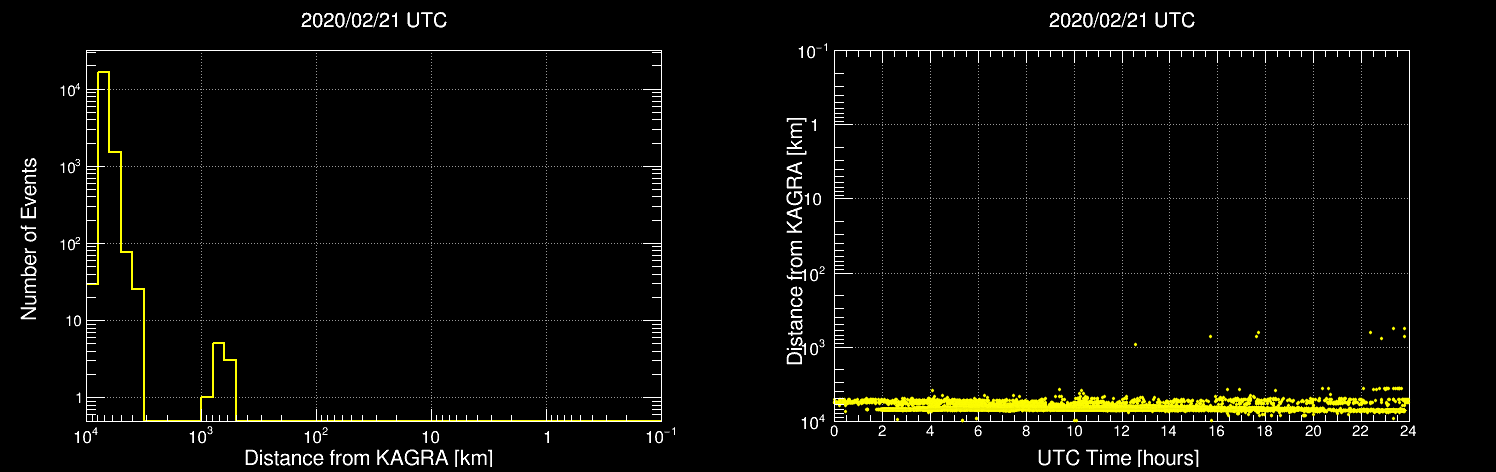
Task: Select the 10^2 tick on the histogram x-axis
Action: coord(316,436)
